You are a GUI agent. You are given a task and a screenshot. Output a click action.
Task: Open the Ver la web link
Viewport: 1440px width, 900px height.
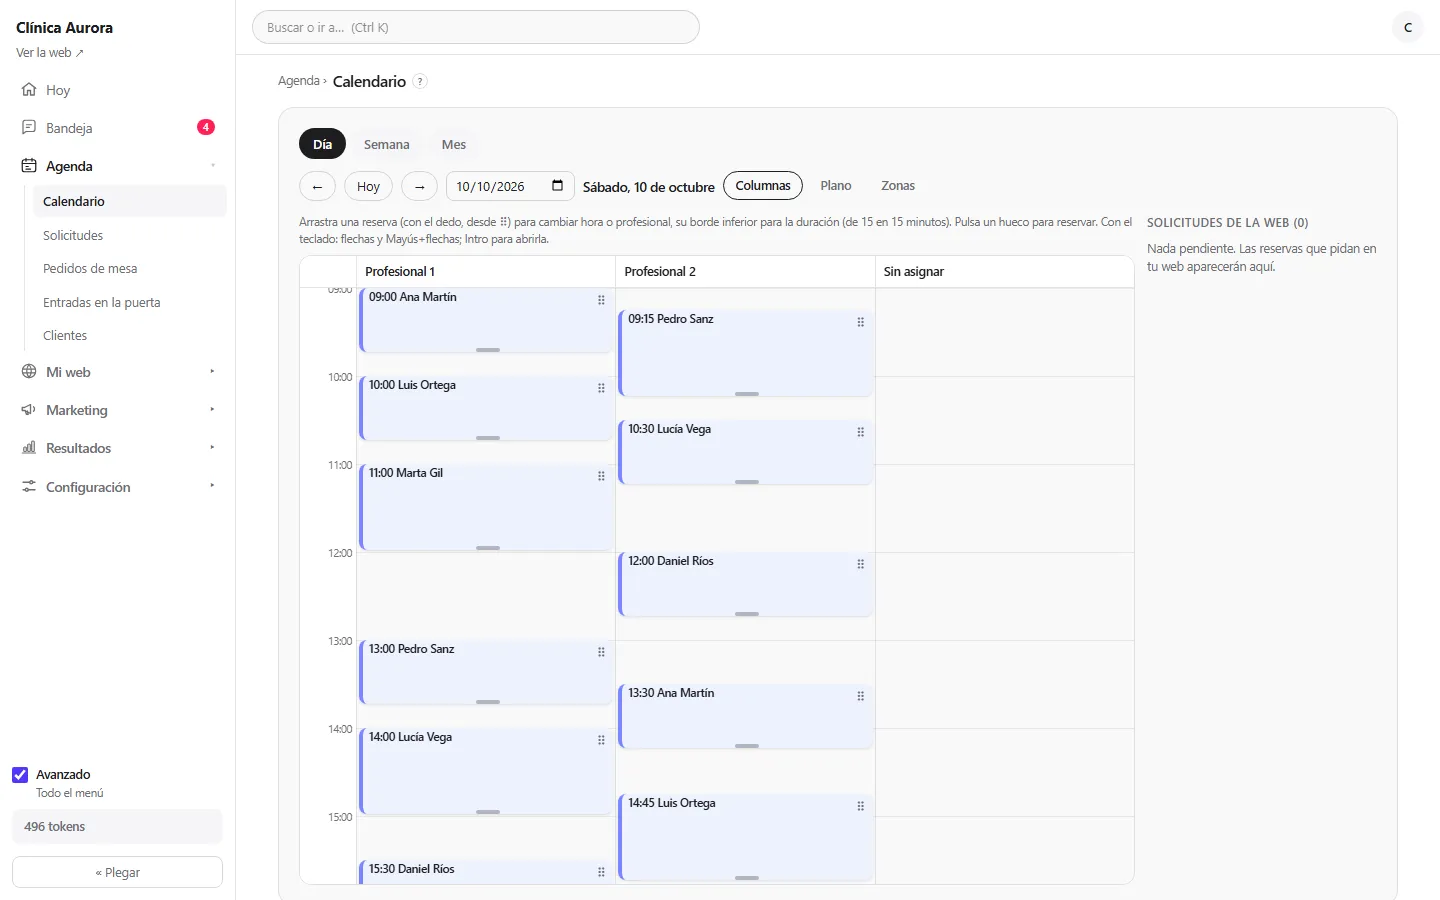coord(50,53)
